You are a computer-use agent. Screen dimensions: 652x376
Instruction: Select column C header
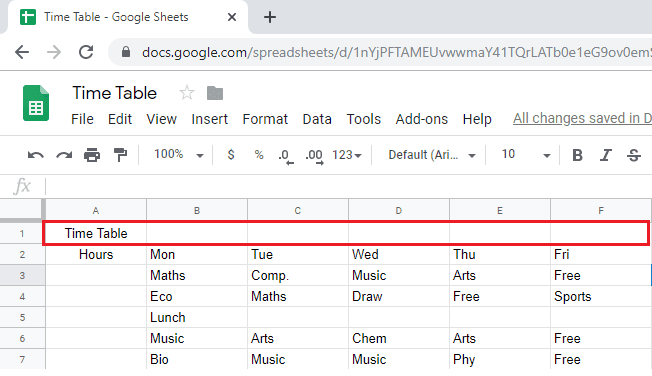tap(298, 210)
